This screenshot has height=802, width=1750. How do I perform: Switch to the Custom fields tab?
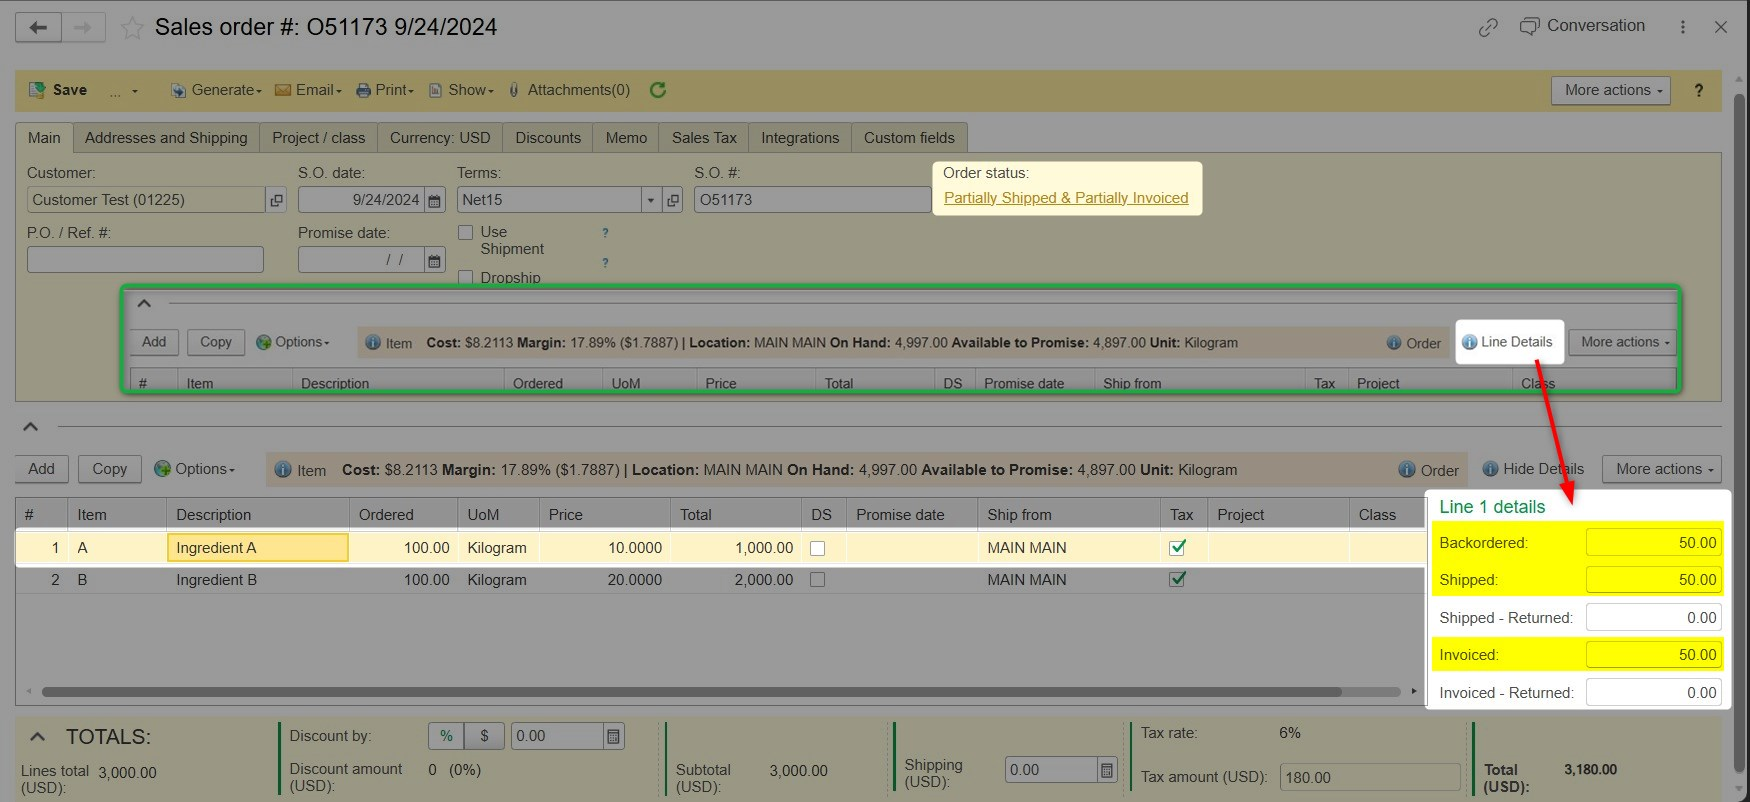coord(909,138)
